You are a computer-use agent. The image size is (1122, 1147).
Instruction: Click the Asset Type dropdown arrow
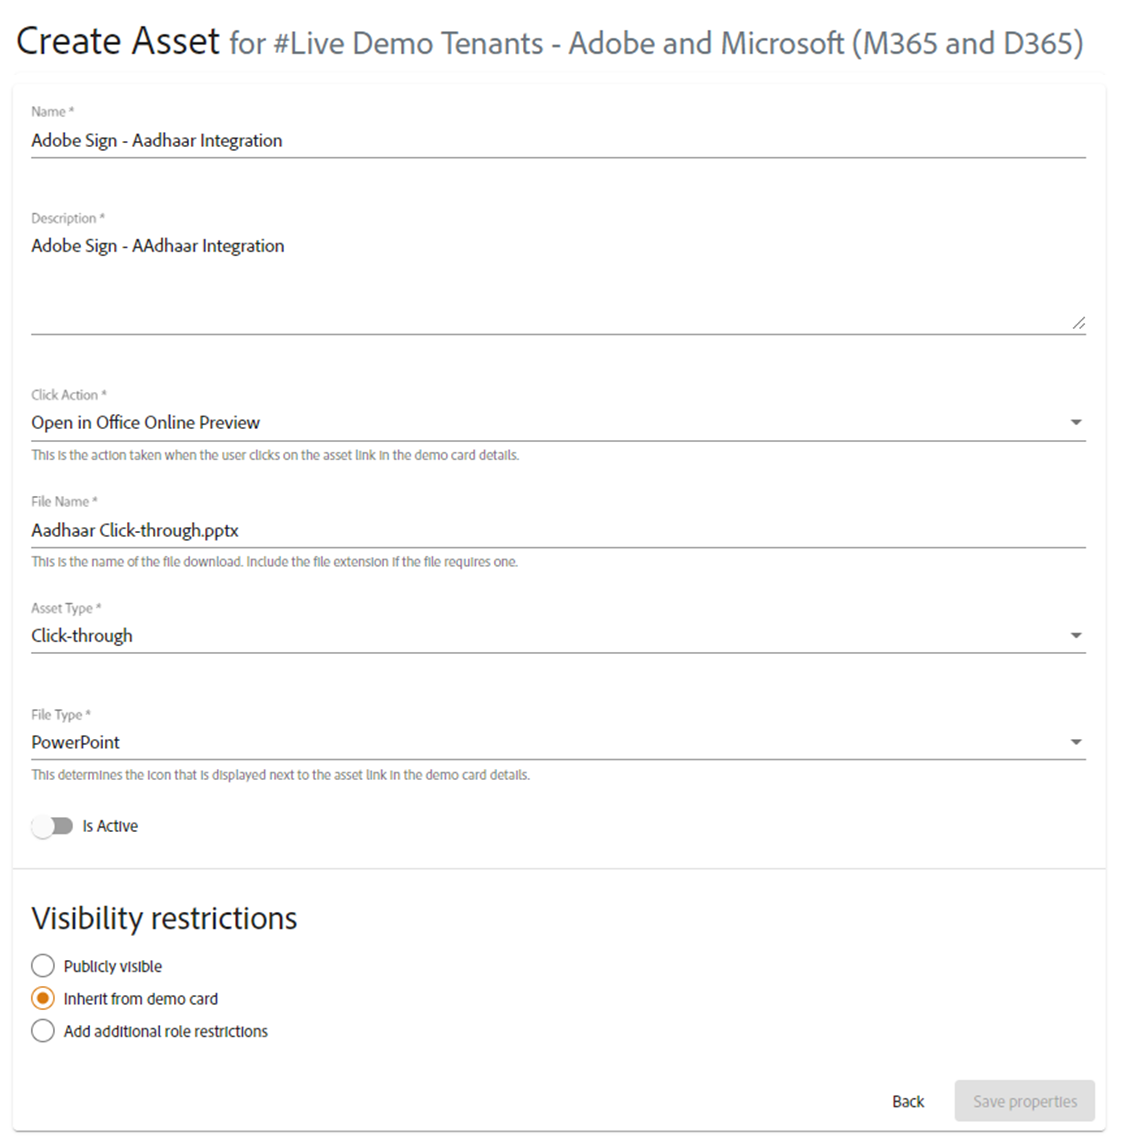[1076, 635]
